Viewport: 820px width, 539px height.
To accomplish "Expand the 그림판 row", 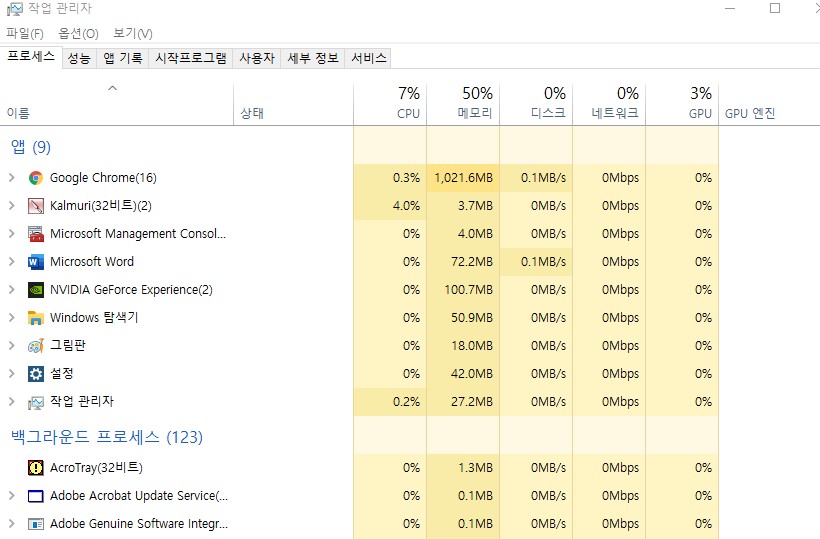I will tap(12, 346).
